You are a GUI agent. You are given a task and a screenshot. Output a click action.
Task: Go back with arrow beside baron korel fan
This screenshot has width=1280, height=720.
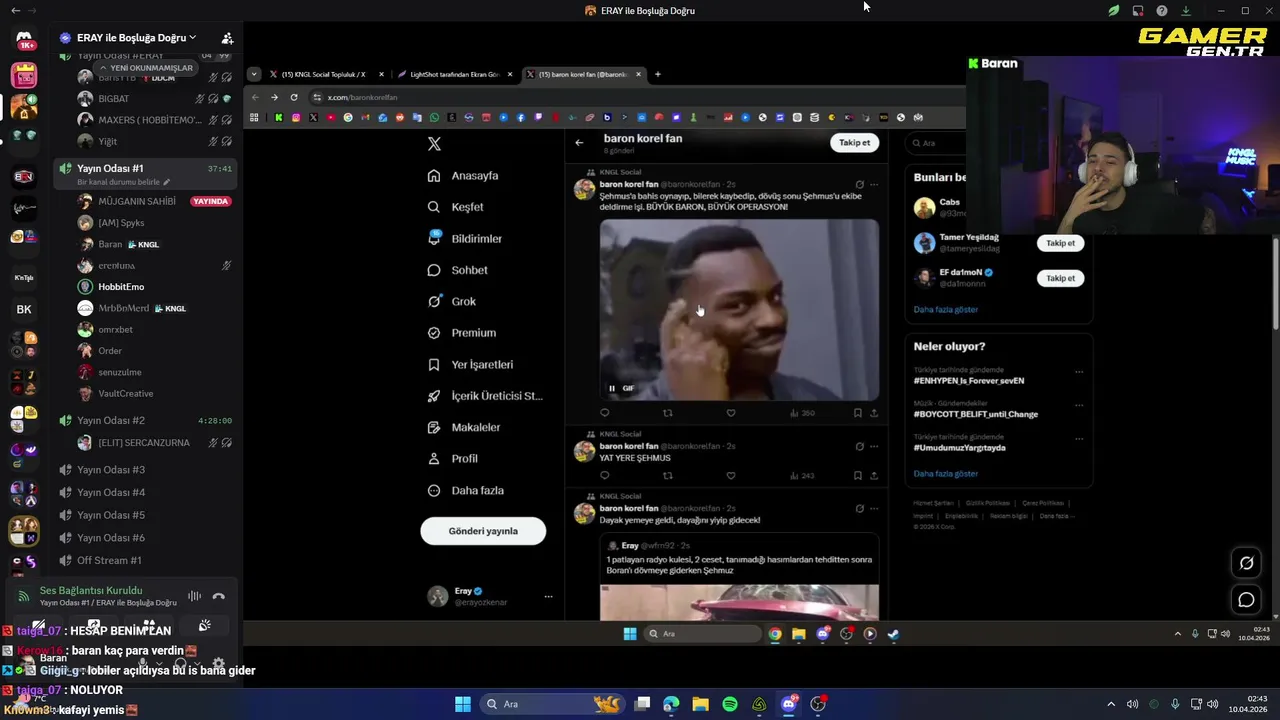[x=579, y=143]
